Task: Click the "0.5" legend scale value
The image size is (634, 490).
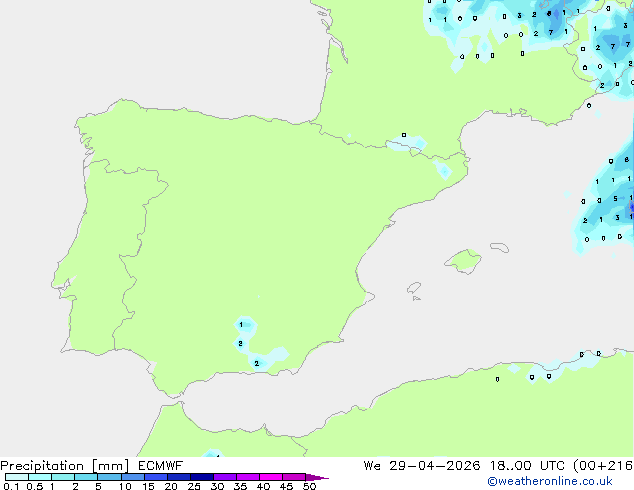Action: (35, 486)
